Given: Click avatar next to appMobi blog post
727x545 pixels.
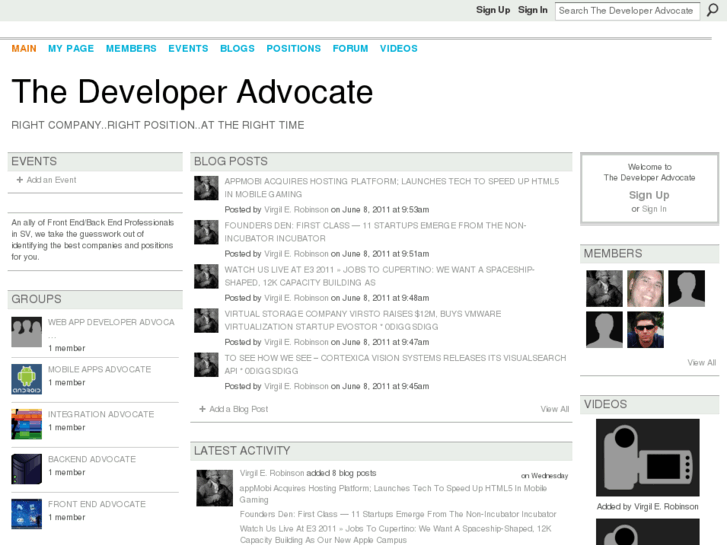Looking at the screenshot, I should pyautogui.click(x=206, y=188).
